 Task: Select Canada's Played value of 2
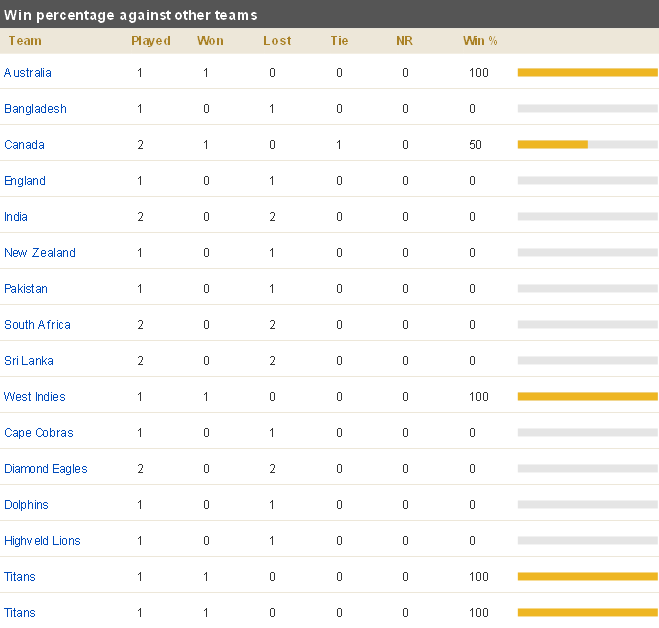[x=140, y=145]
